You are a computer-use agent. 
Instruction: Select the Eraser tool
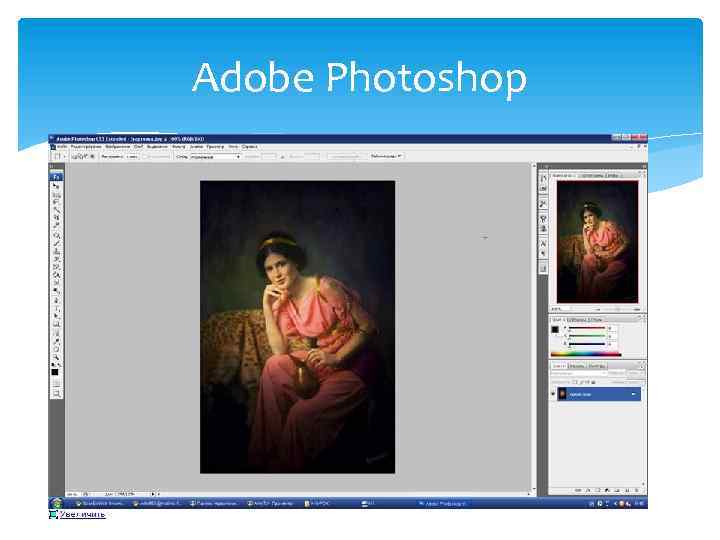point(56,267)
